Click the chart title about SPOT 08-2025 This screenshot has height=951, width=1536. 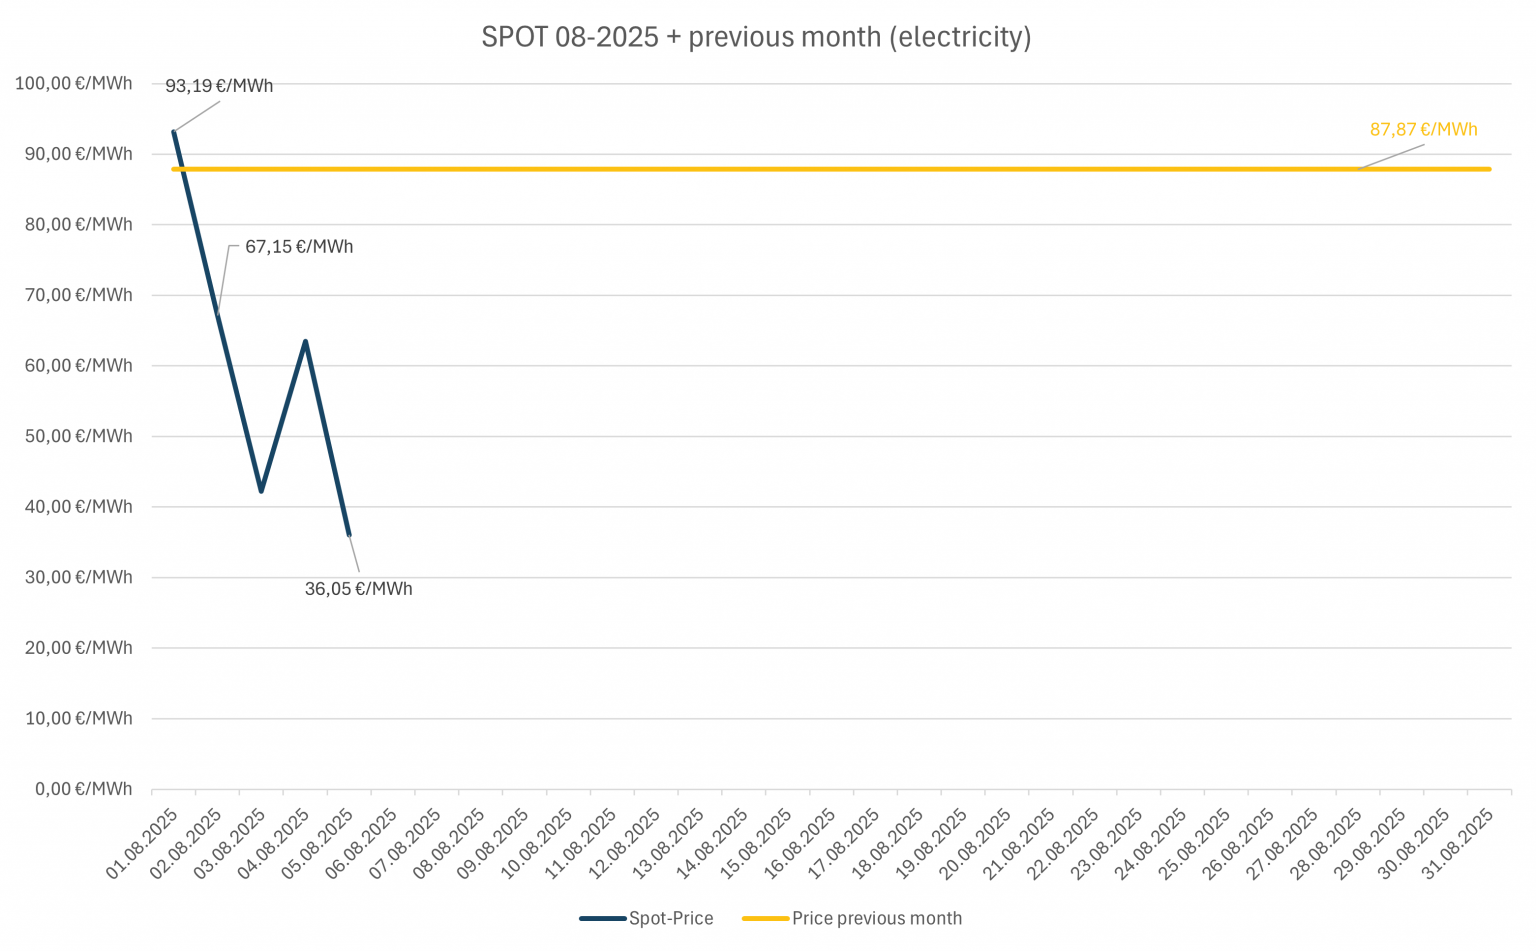[756, 37]
